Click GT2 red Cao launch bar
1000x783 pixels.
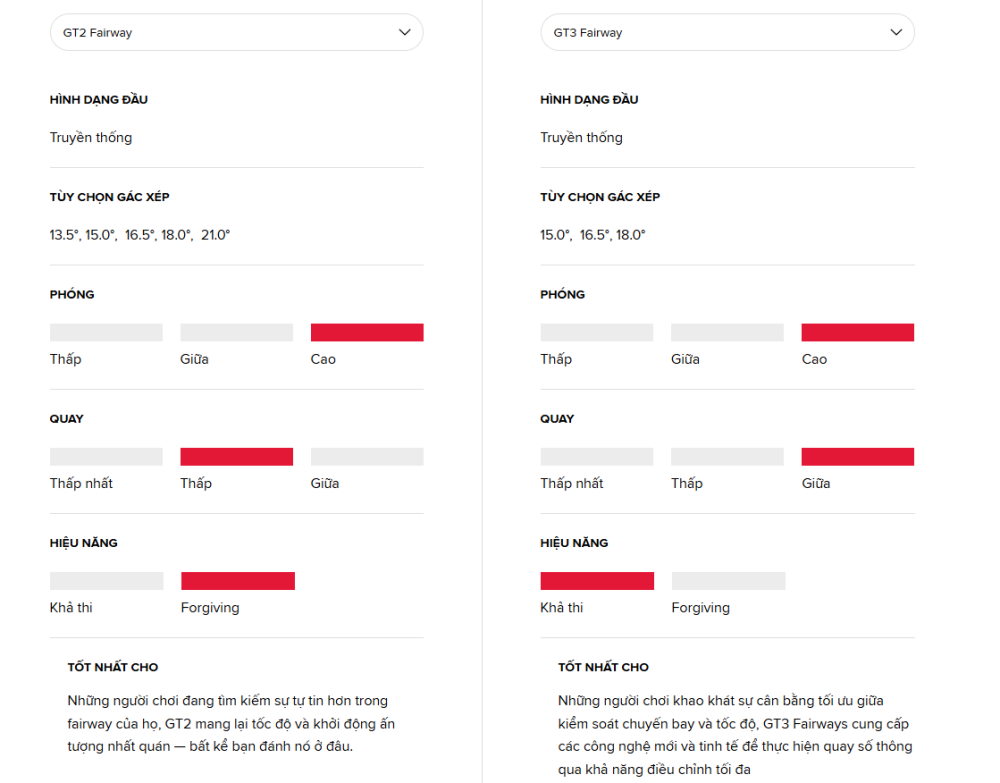tap(367, 332)
